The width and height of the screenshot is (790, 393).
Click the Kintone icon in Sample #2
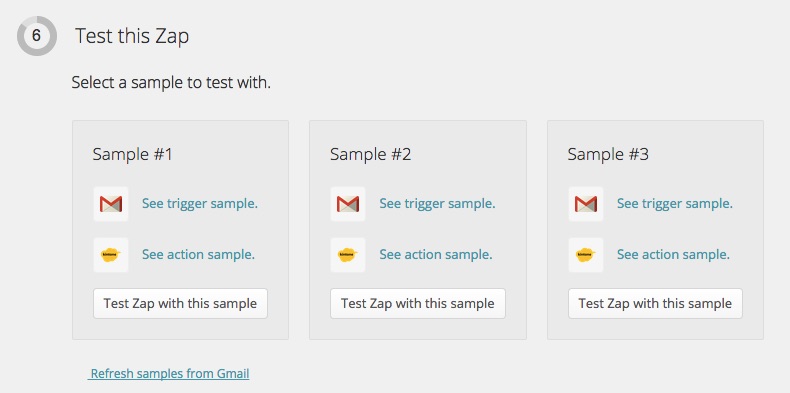tap(348, 255)
